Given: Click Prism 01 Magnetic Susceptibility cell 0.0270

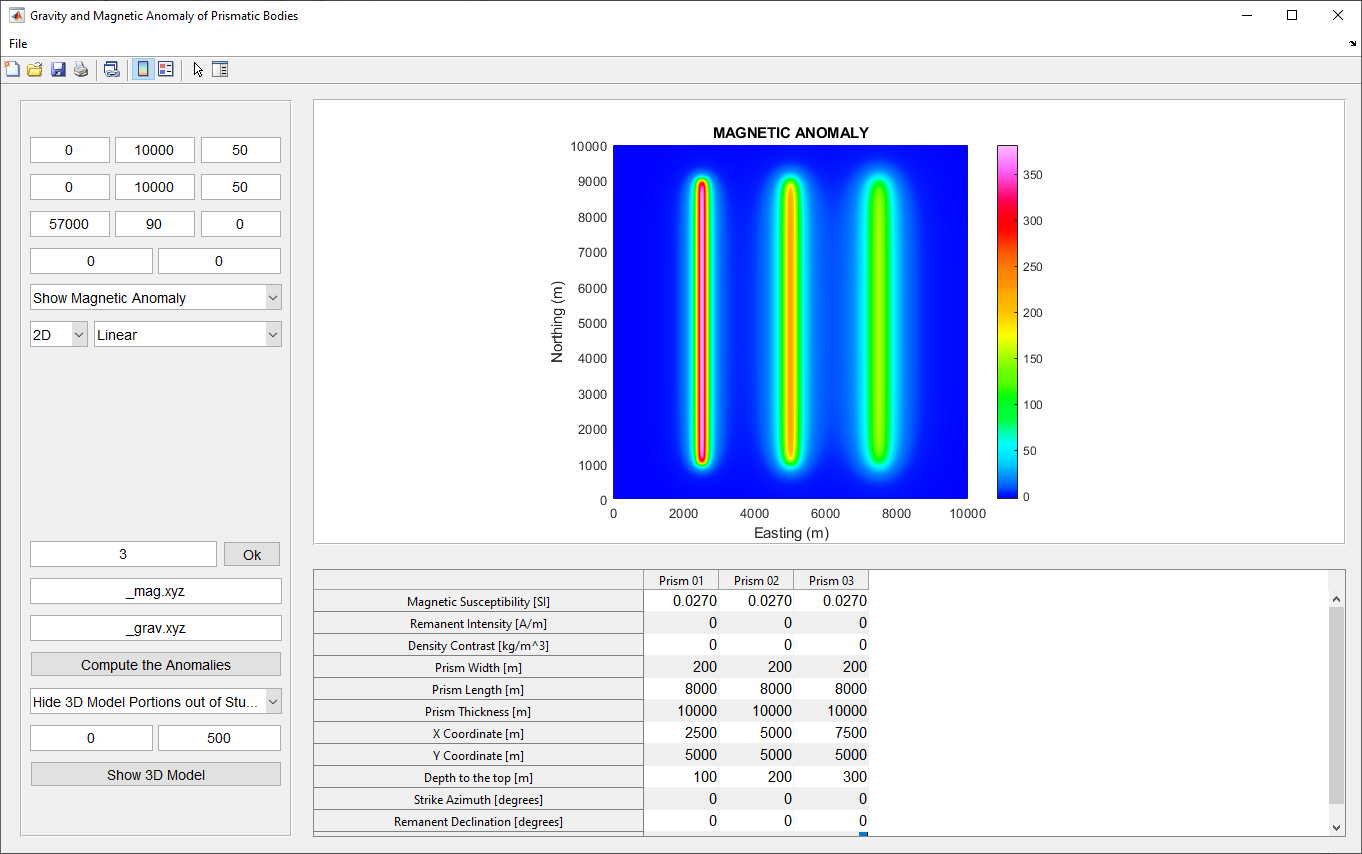Looking at the screenshot, I should [x=681, y=601].
